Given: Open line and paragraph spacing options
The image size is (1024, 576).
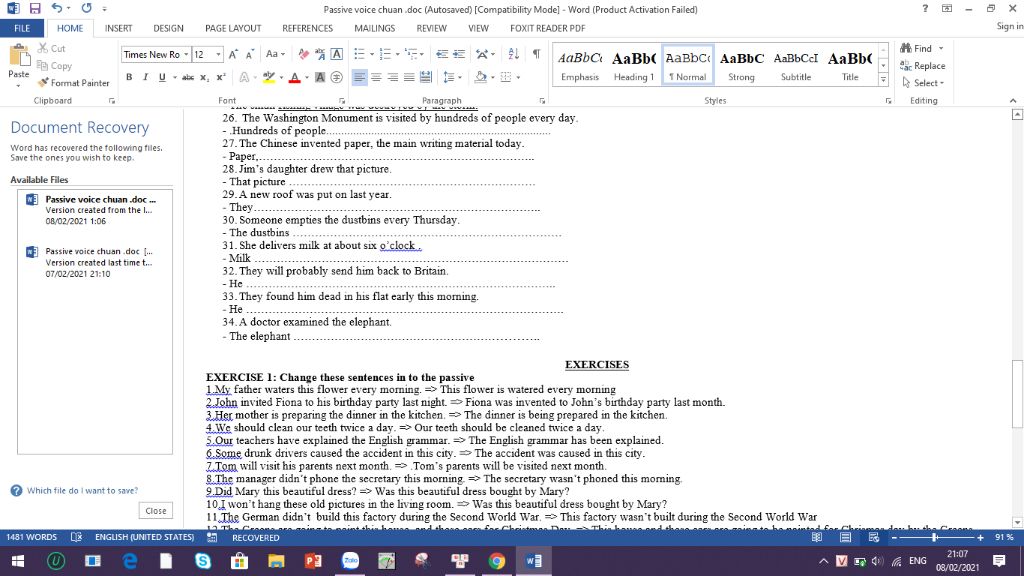Looking at the screenshot, I should coord(452,77).
